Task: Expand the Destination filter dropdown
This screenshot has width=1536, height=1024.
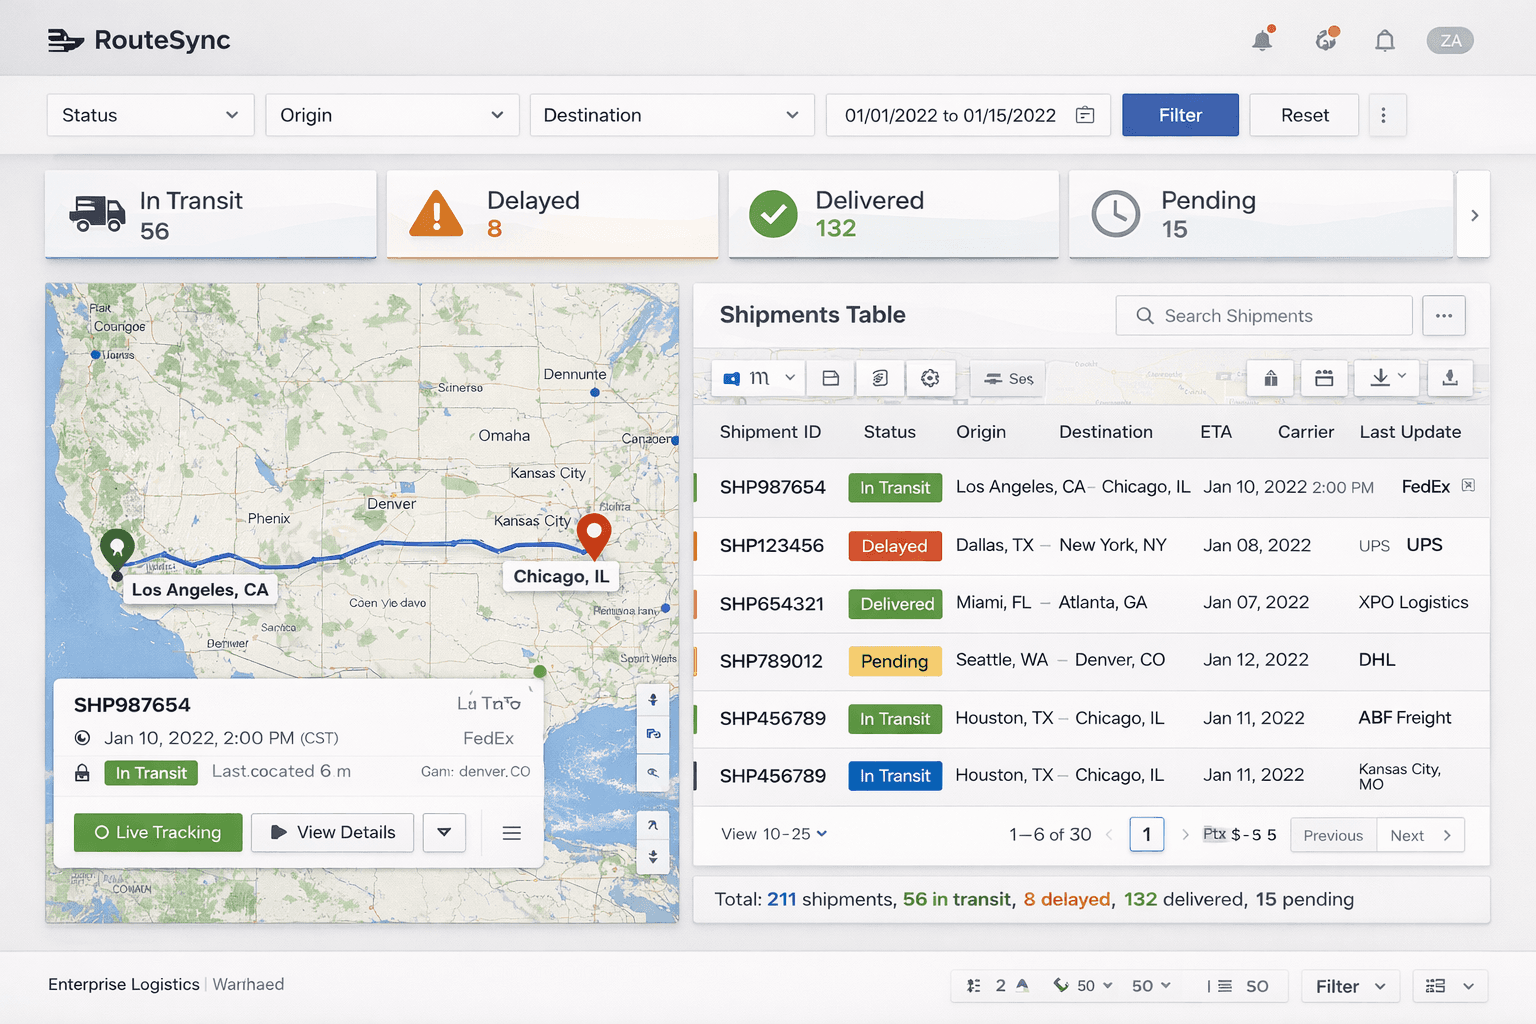Action: [x=671, y=115]
